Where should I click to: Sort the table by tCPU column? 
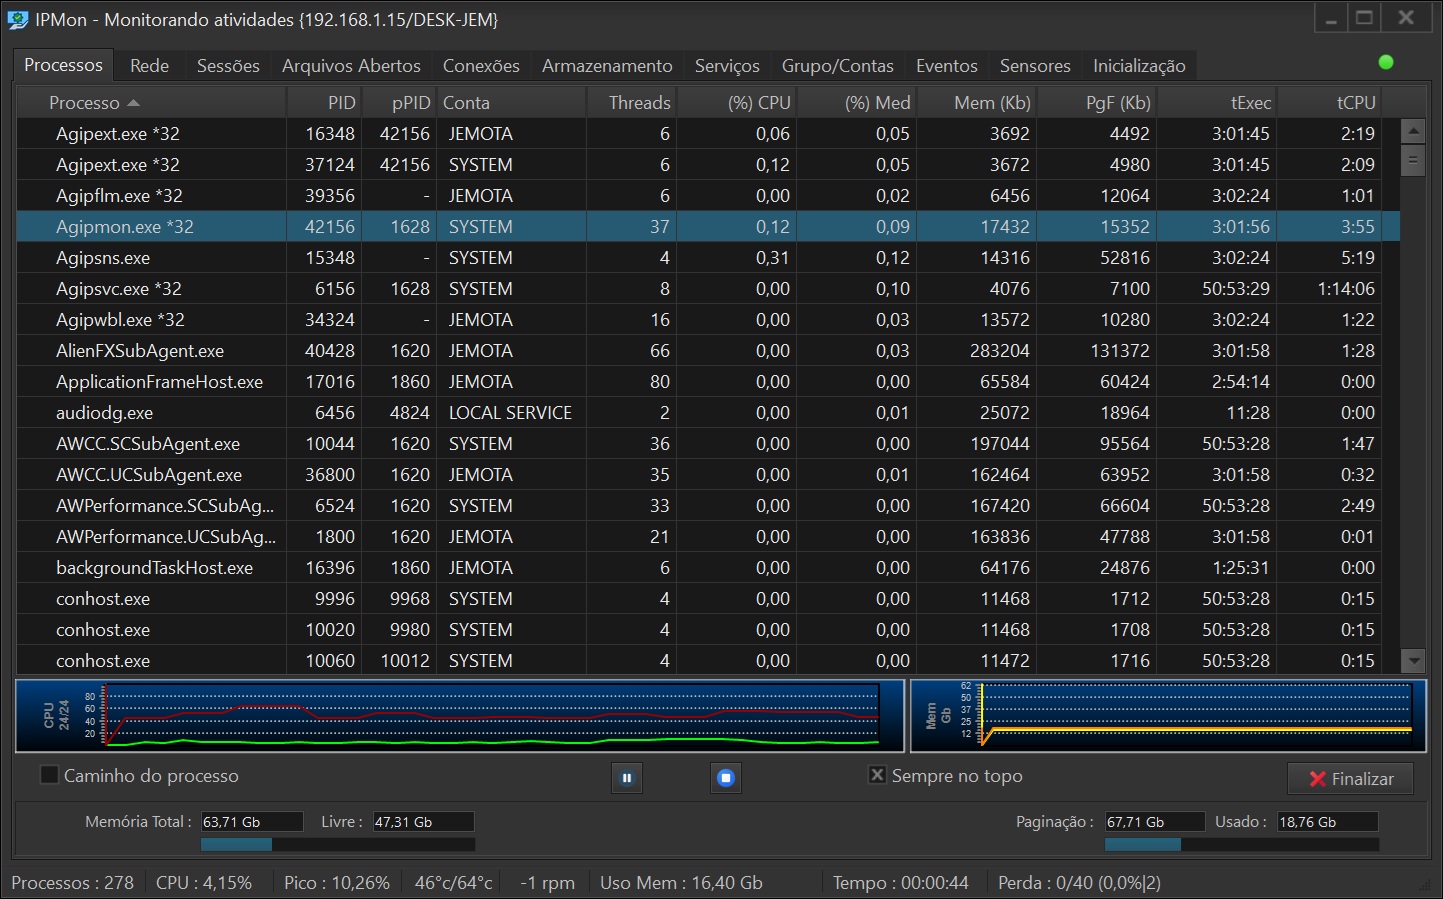(x=1330, y=102)
